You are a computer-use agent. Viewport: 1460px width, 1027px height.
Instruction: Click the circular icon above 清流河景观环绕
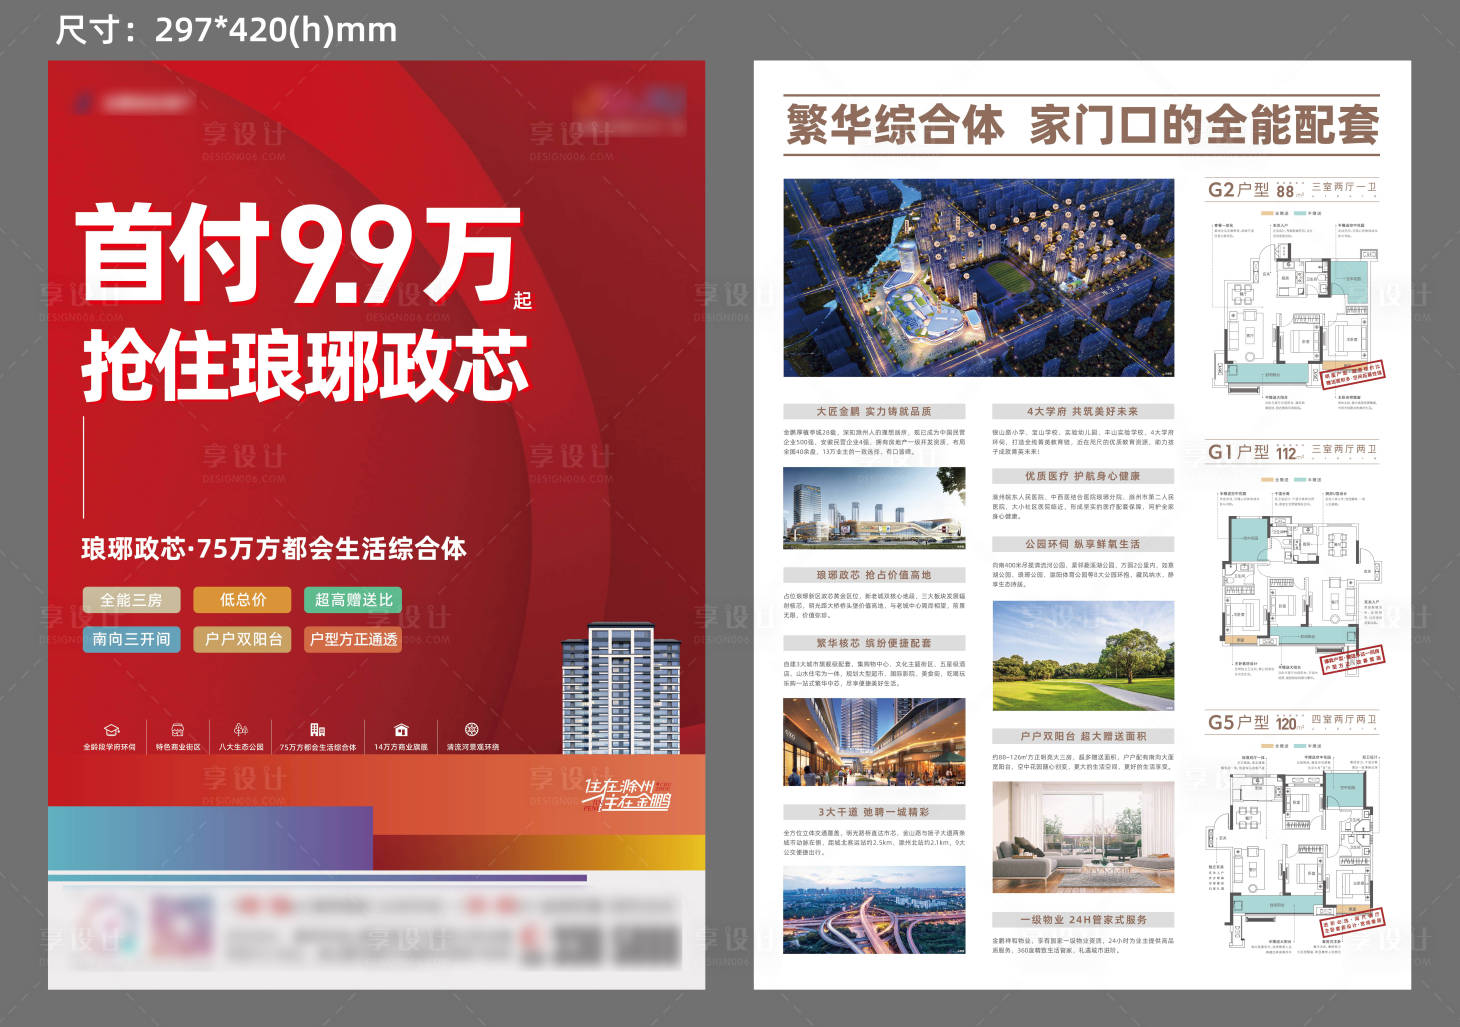click(472, 730)
